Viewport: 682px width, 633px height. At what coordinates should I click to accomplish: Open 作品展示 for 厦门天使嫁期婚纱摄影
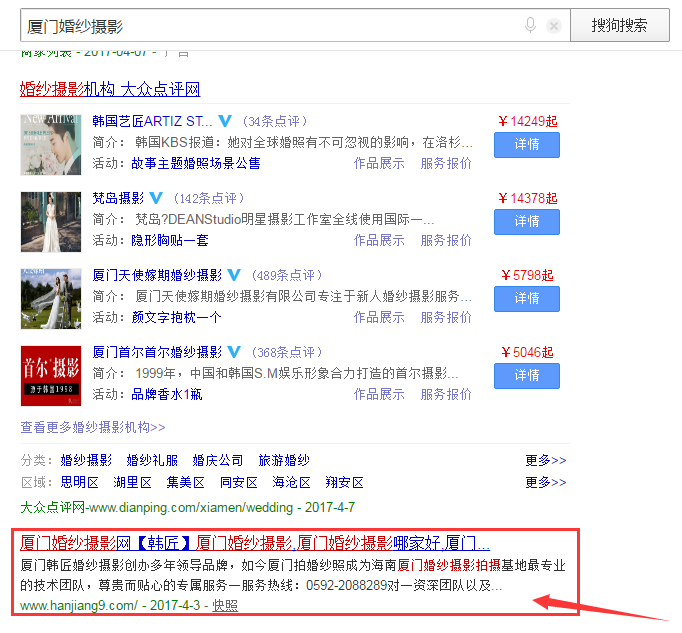pos(379,317)
